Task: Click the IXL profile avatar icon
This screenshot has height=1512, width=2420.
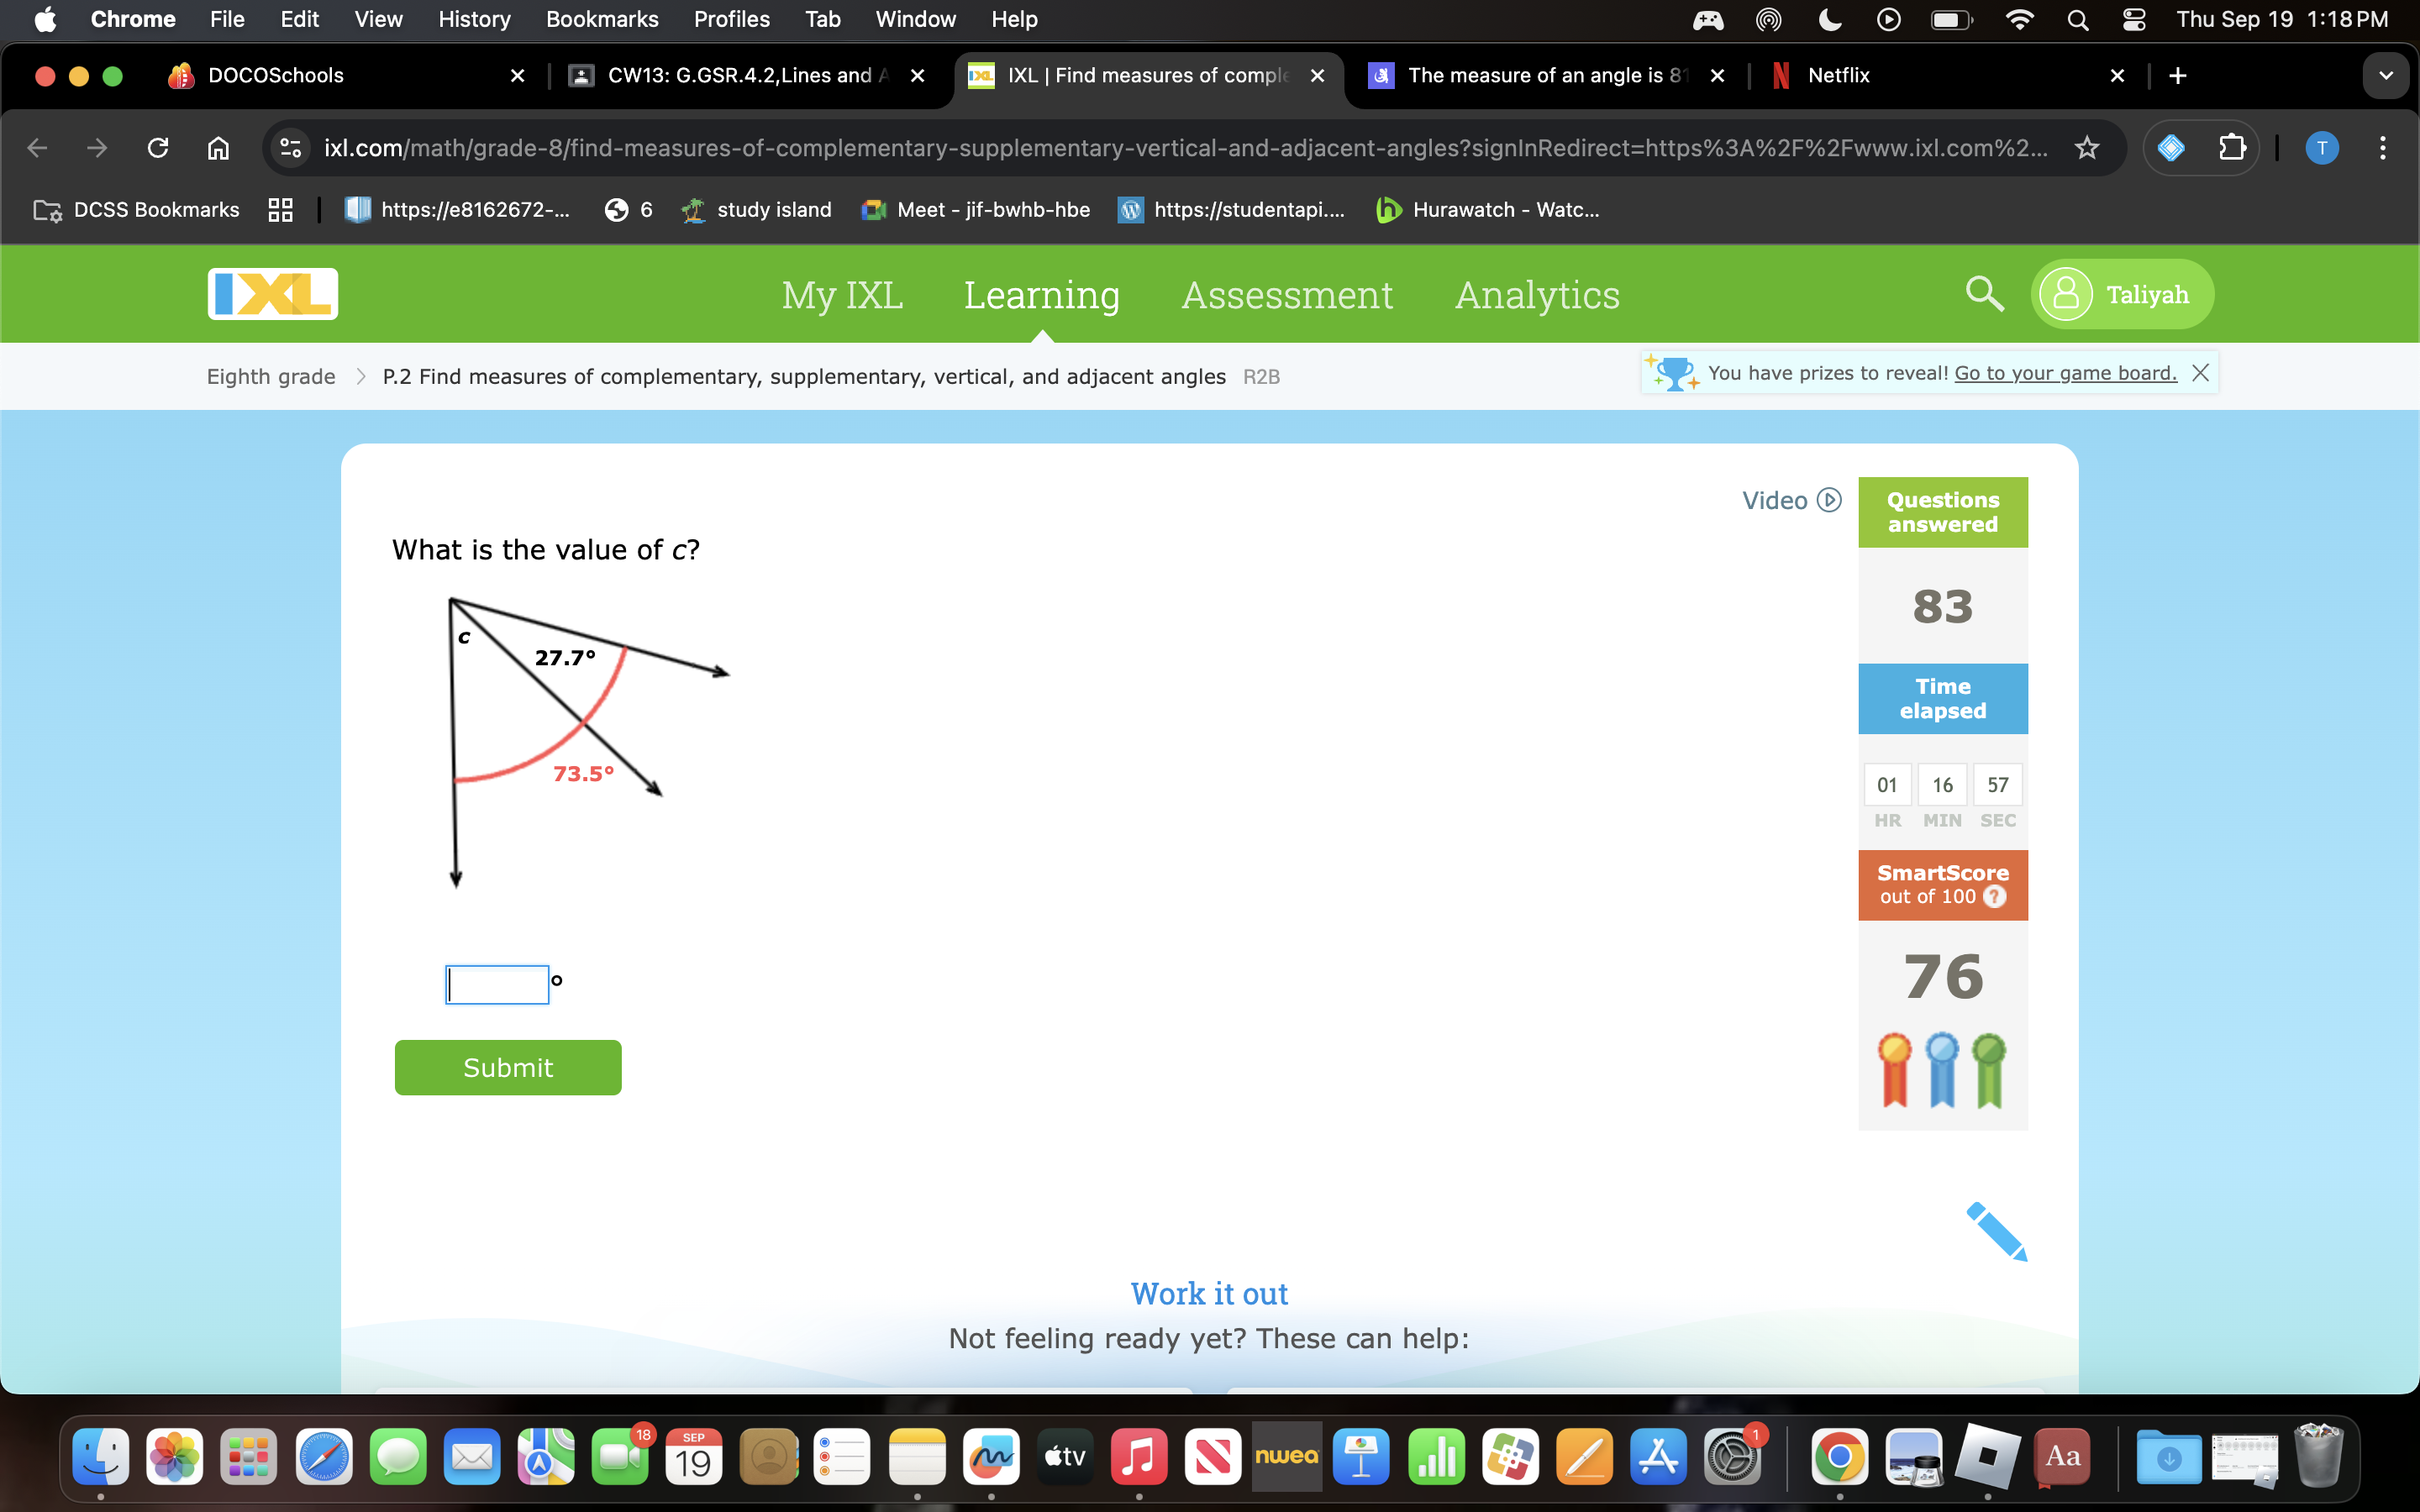Action: [x=2065, y=292]
